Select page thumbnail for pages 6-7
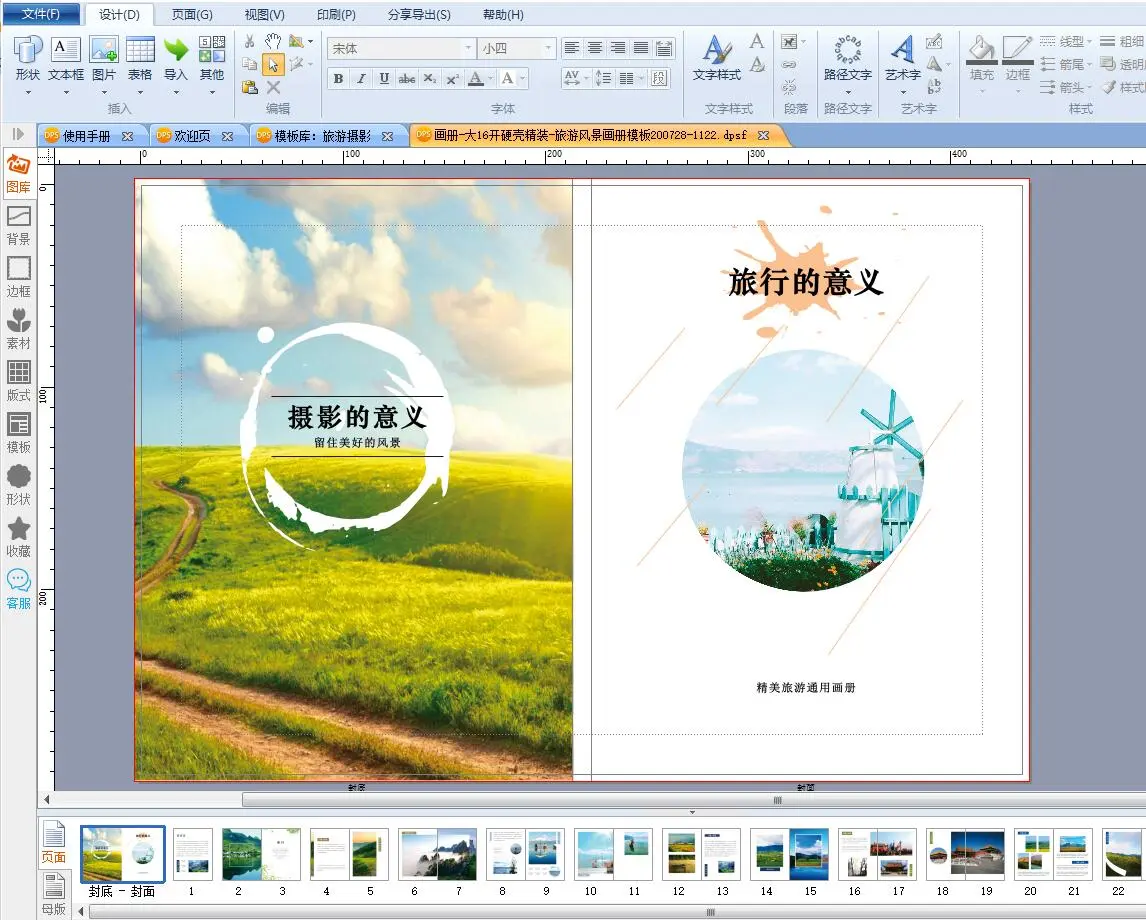 pyautogui.click(x=437, y=854)
